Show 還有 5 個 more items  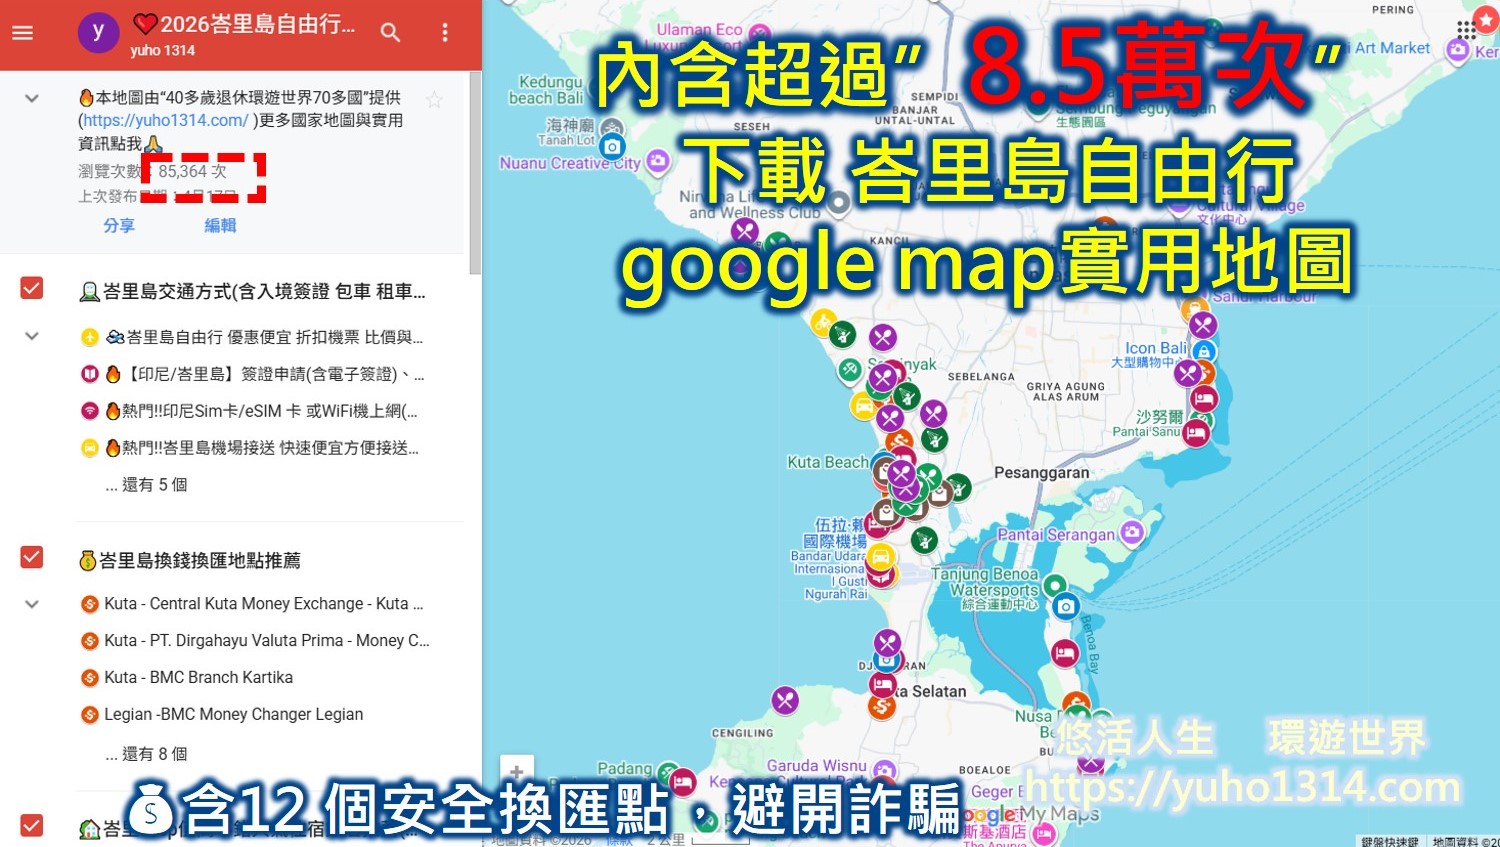[x=146, y=485]
